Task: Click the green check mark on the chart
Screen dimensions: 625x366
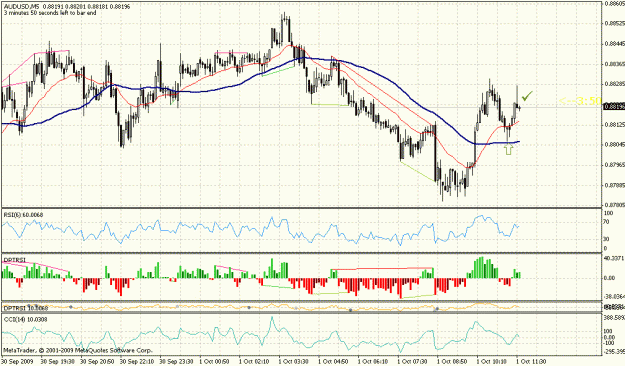Action: [527, 96]
